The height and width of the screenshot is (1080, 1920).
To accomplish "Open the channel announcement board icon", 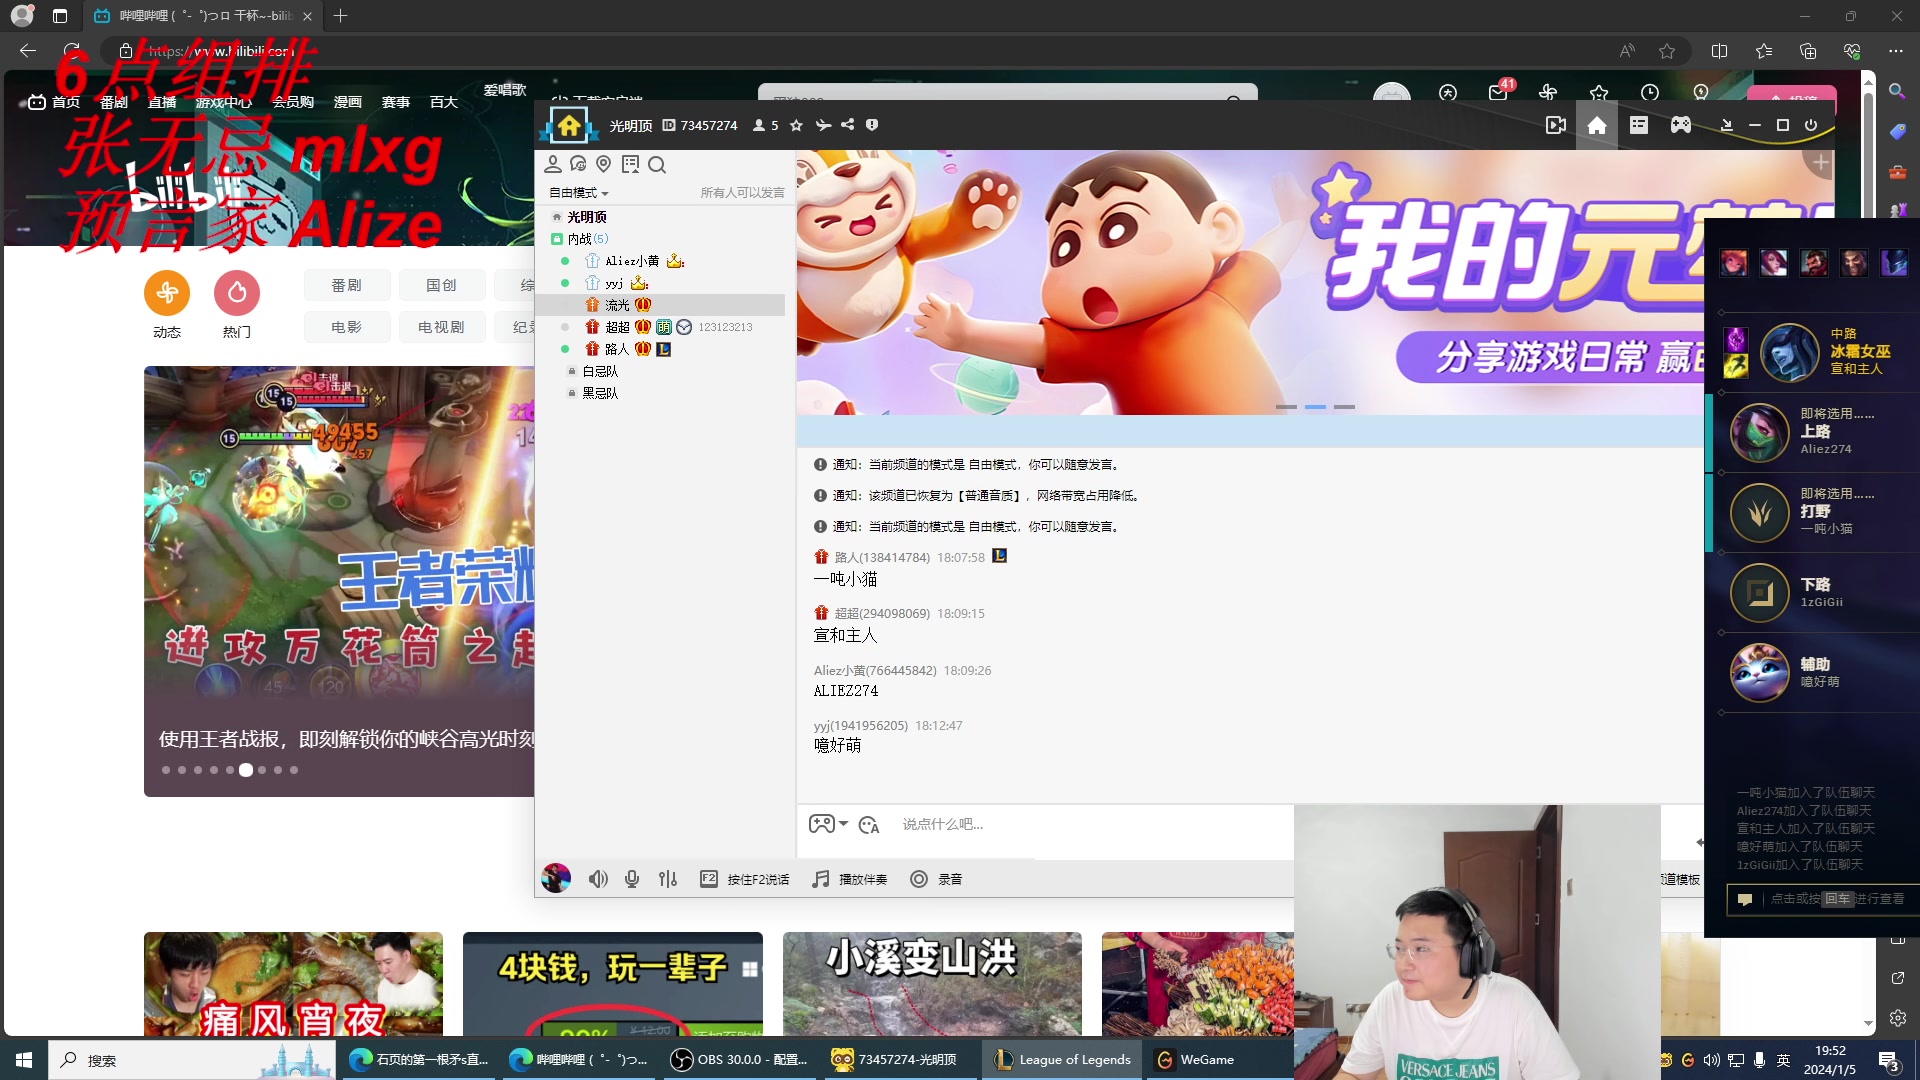I will pyautogui.click(x=630, y=164).
